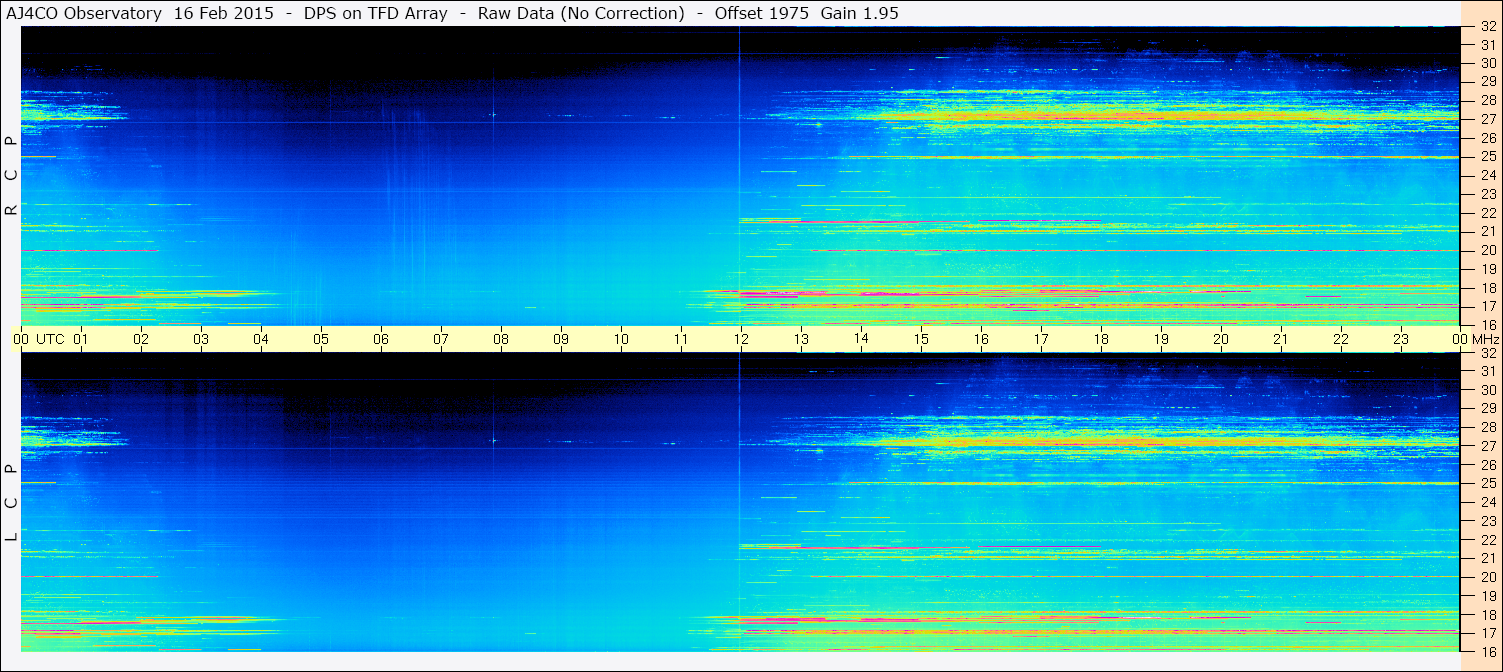1503x672 pixels.
Task: Click the 15 hour timeline label
Action: [x=920, y=339]
